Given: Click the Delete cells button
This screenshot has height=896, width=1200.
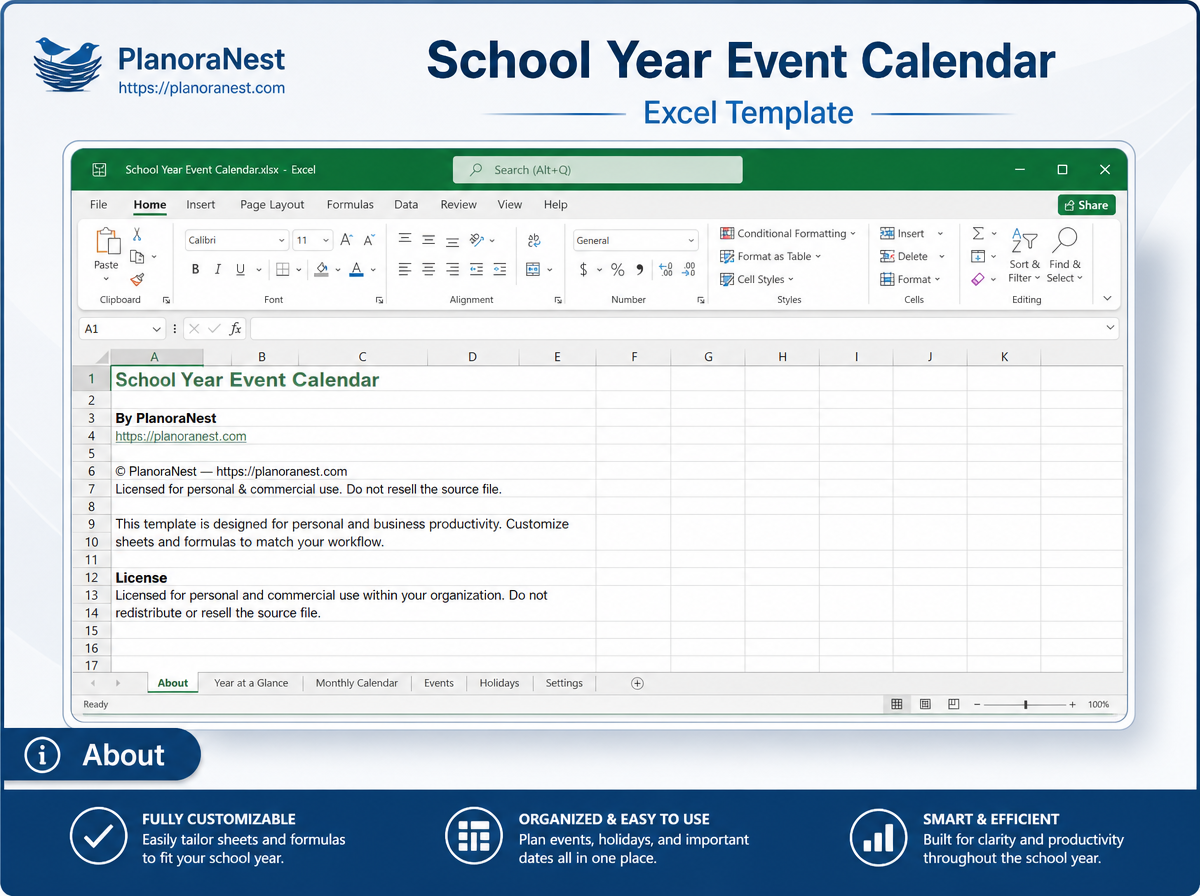Looking at the screenshot, I should [x=912, y=257].
